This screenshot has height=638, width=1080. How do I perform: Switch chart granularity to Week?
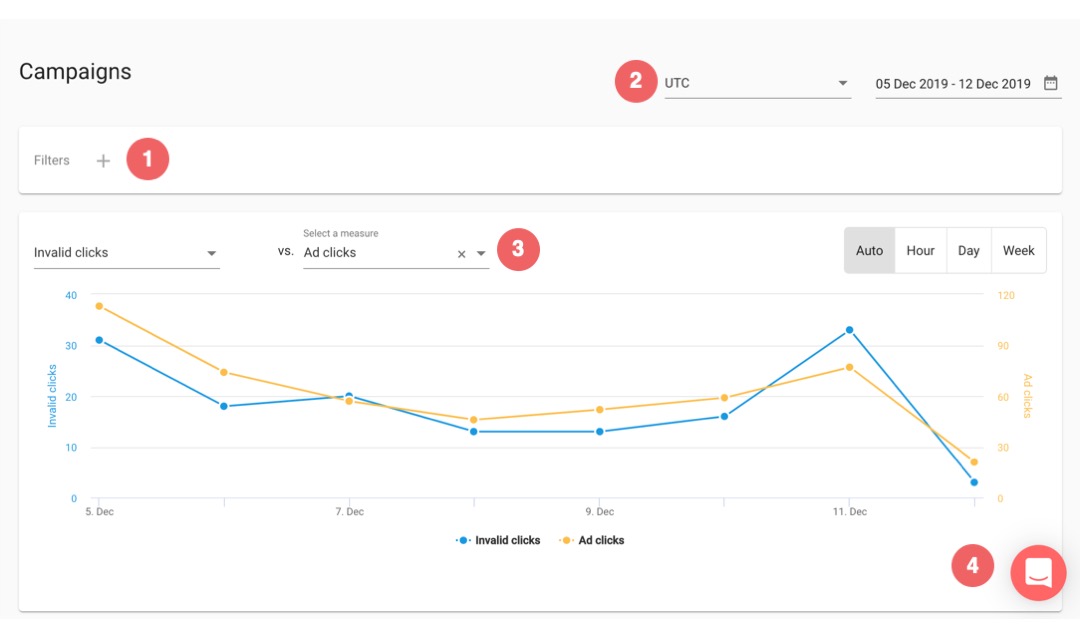click(1019, 251)
